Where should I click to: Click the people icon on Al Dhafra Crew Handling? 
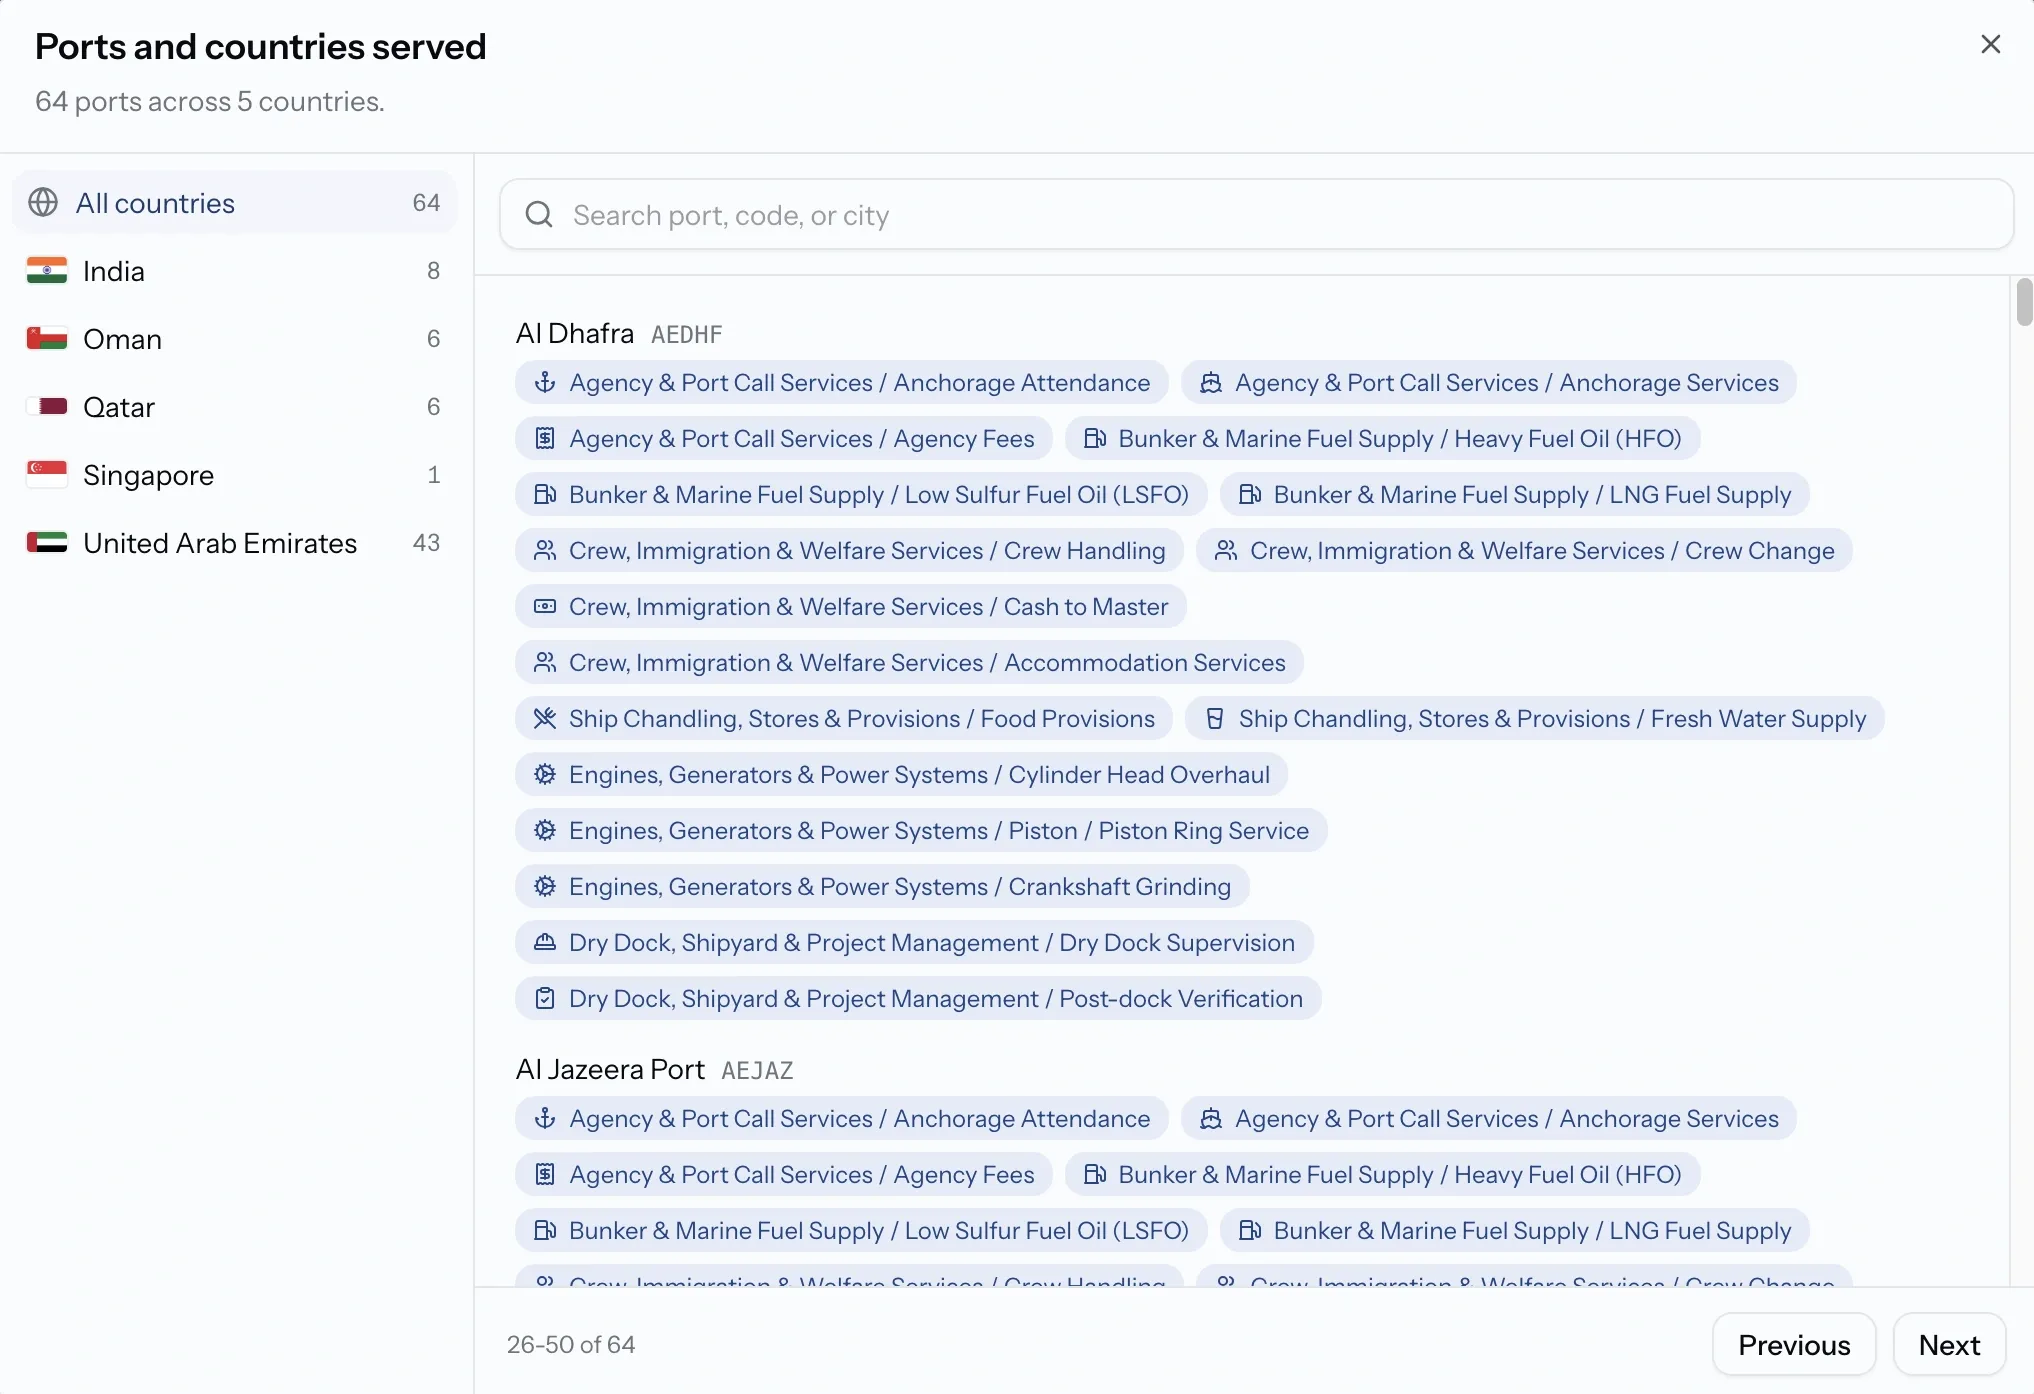545,551
